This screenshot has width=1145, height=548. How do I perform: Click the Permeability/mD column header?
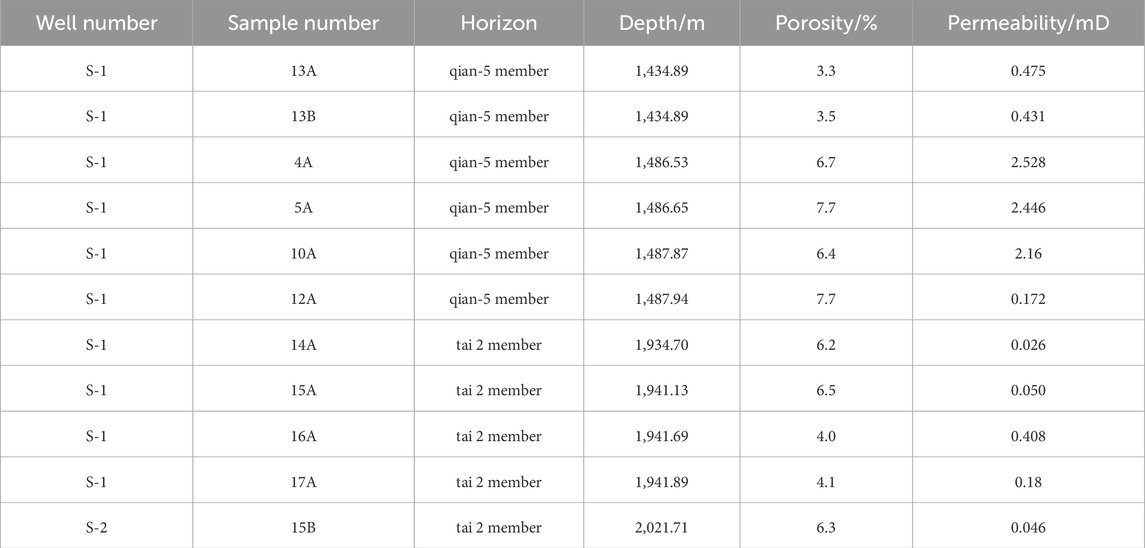[1027, 23]
